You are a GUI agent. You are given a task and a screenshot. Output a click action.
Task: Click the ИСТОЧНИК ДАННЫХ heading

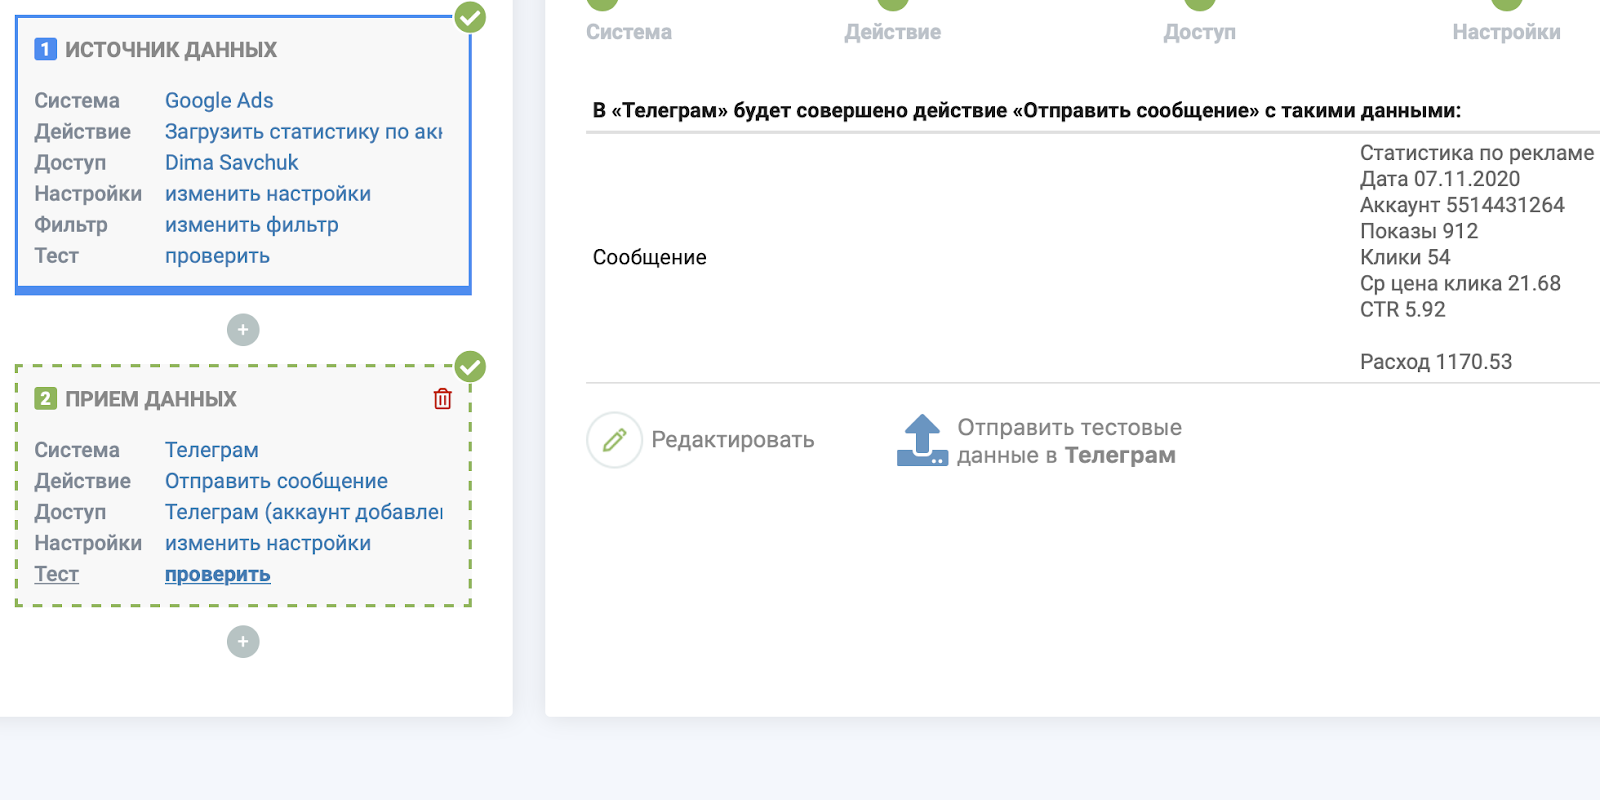pyautogui.click(x=171, y=49)
